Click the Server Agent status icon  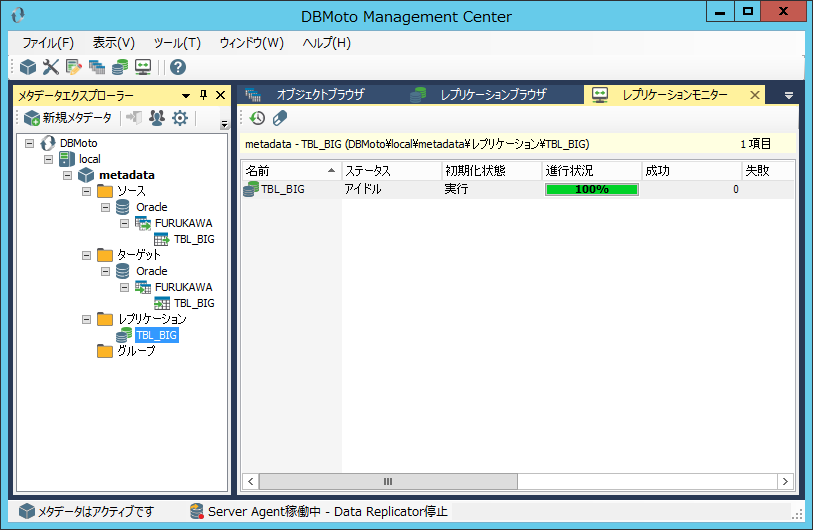pos(197,511)
